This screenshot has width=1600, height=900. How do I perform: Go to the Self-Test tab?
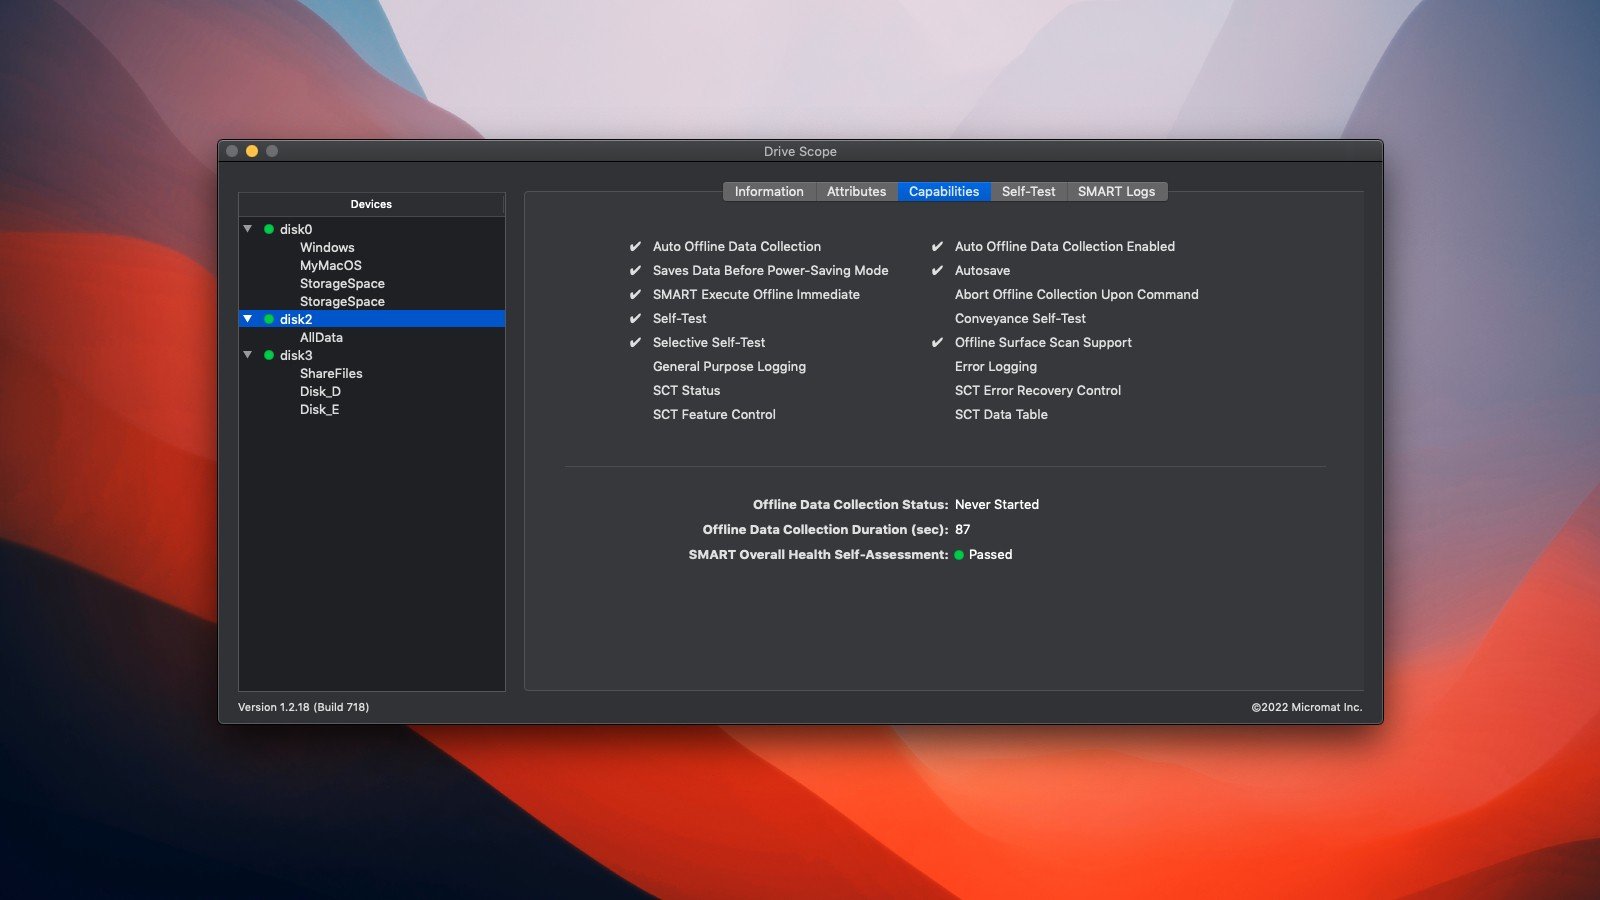point(1028,191)
